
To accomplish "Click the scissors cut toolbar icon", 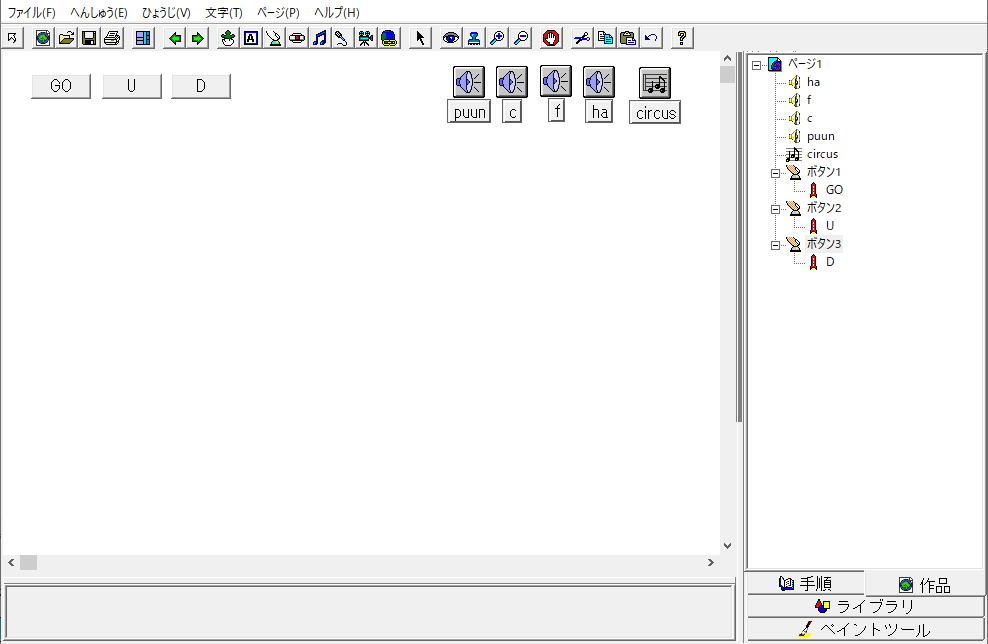I will tap(582, 38).
